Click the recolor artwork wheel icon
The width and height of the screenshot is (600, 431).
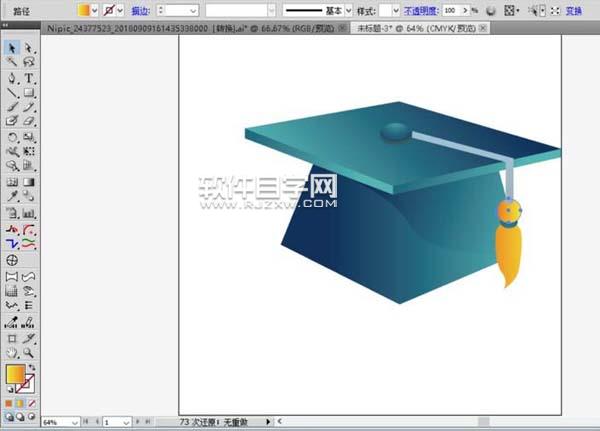[491, 11]
